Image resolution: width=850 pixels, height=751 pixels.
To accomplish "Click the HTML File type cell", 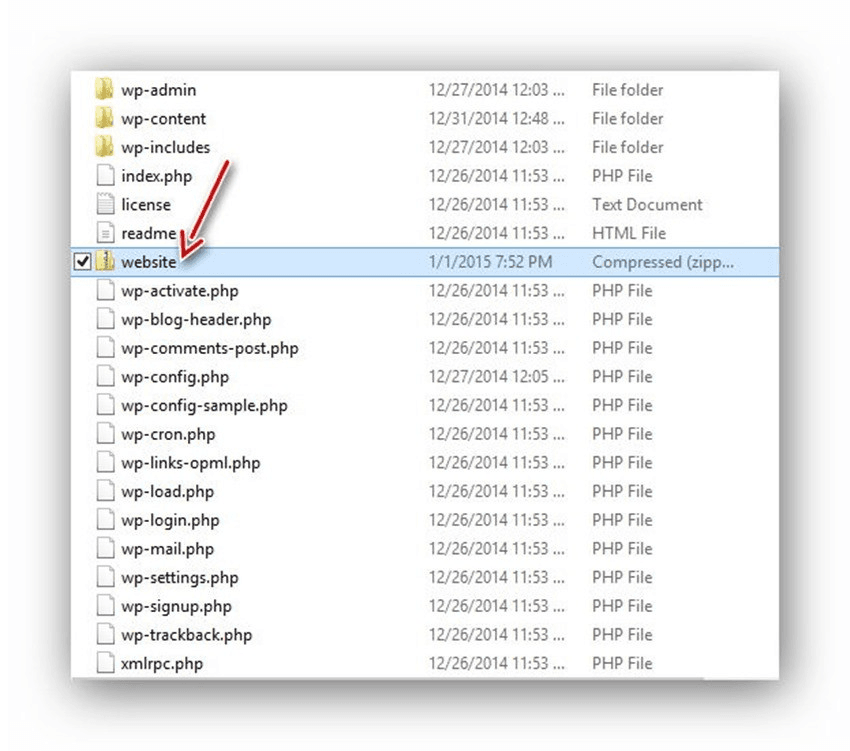I will (x=628, y=233).
